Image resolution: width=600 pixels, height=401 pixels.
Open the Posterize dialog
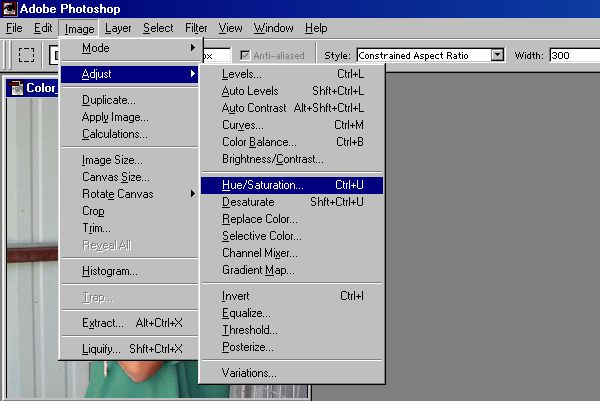click(292, 347)
